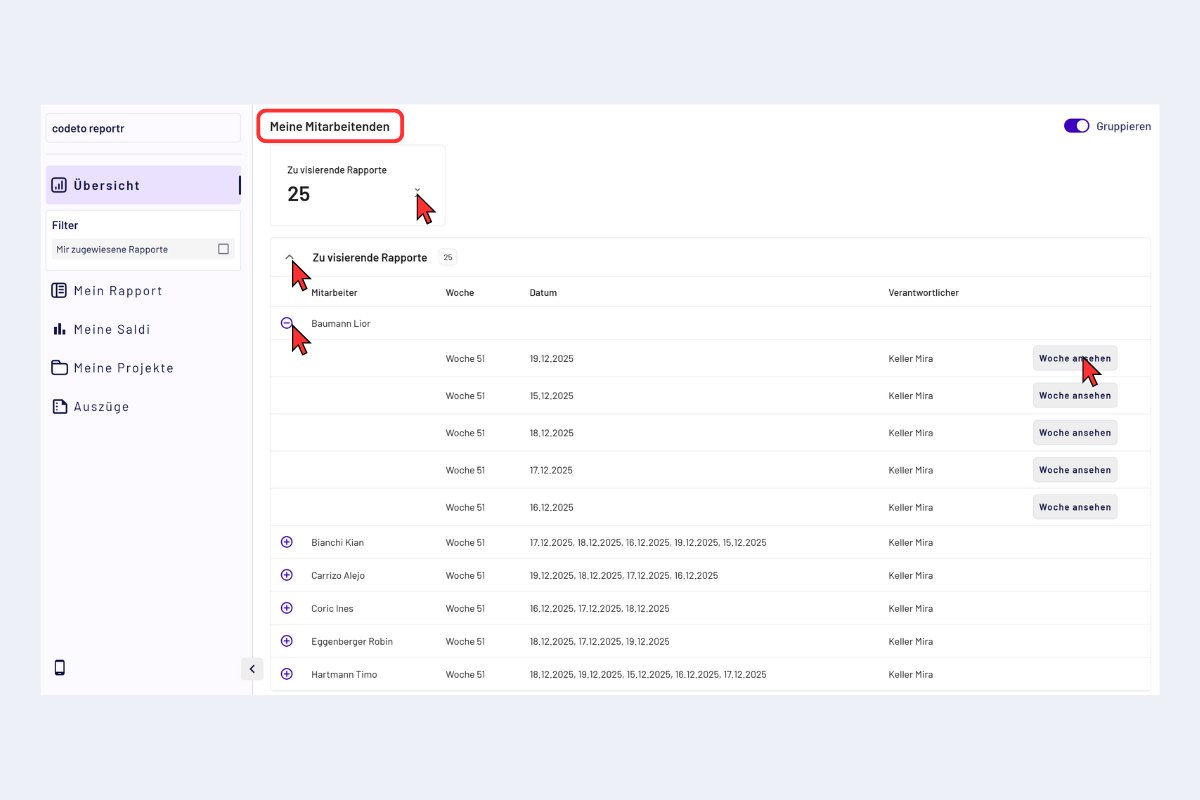
Task: Open the Übersicht chart icon
Action: [59, 185]
